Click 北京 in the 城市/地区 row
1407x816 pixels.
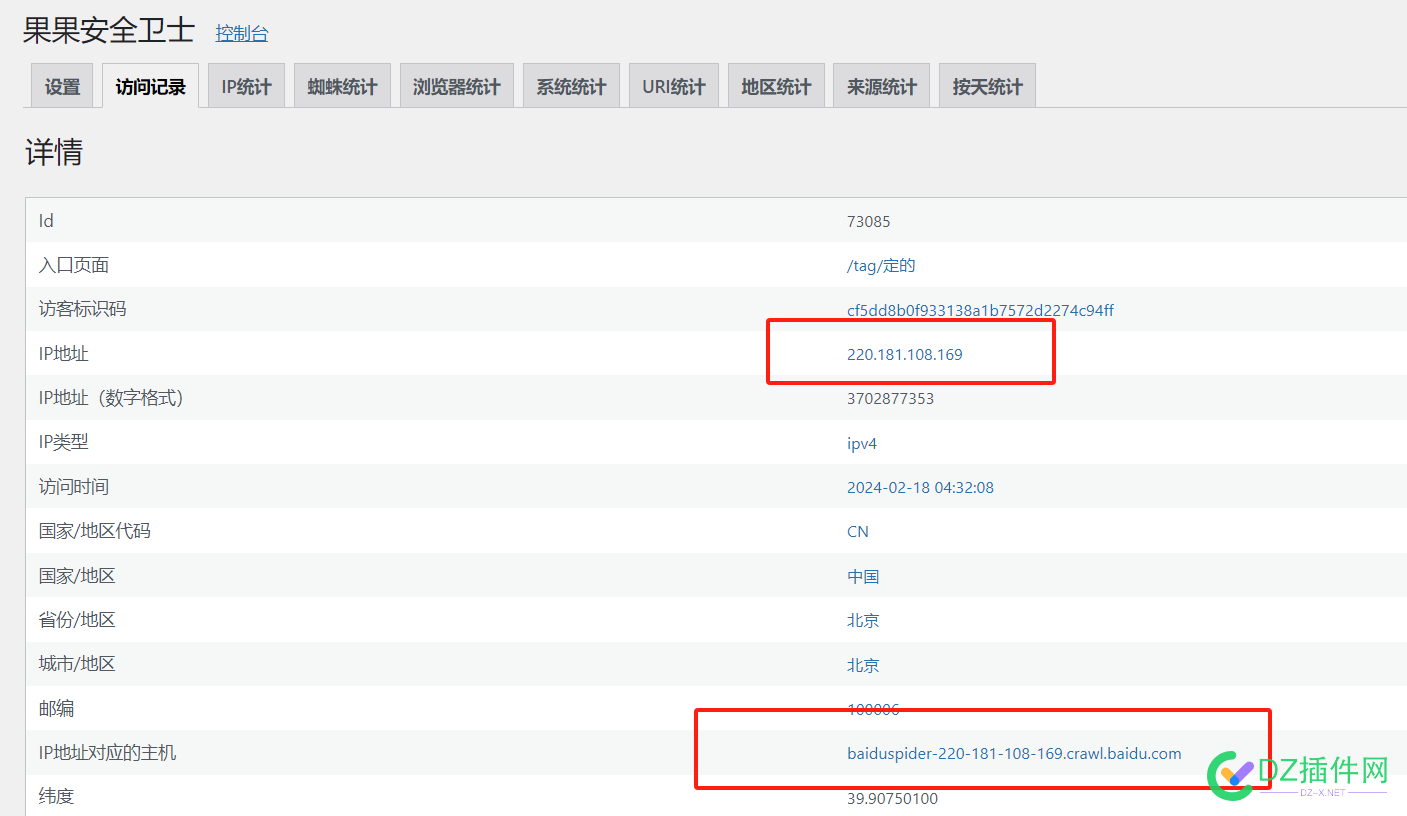(863, 665)
